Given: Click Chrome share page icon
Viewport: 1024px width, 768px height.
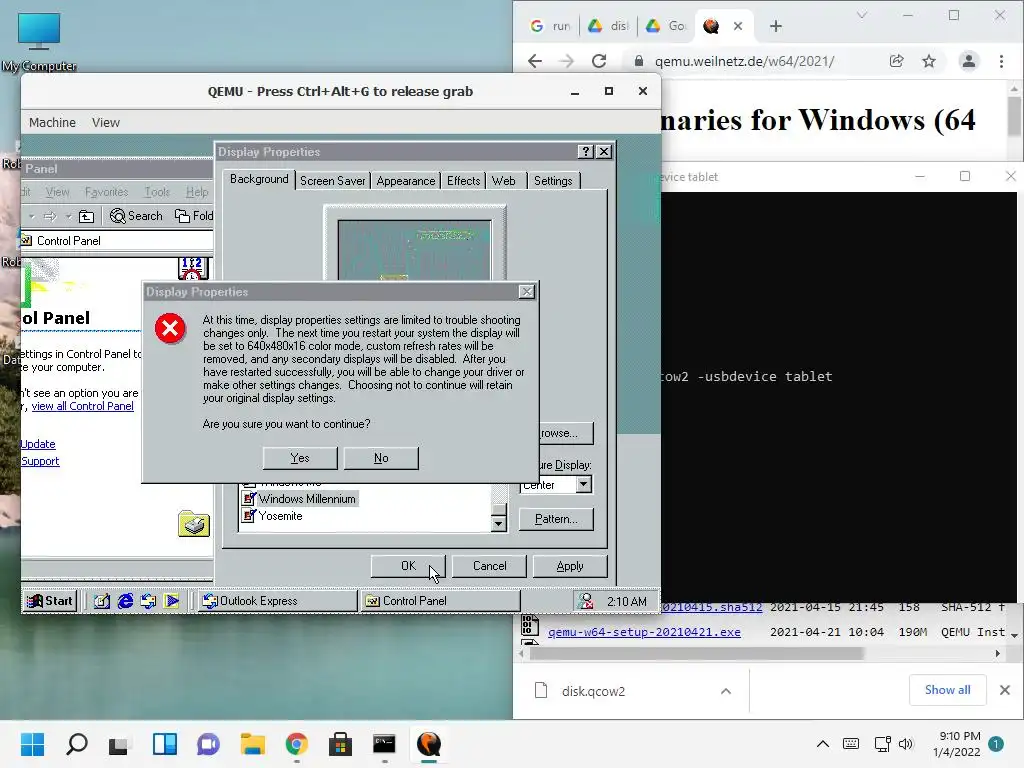Looking at the screenshot, I should pos(897,61).
